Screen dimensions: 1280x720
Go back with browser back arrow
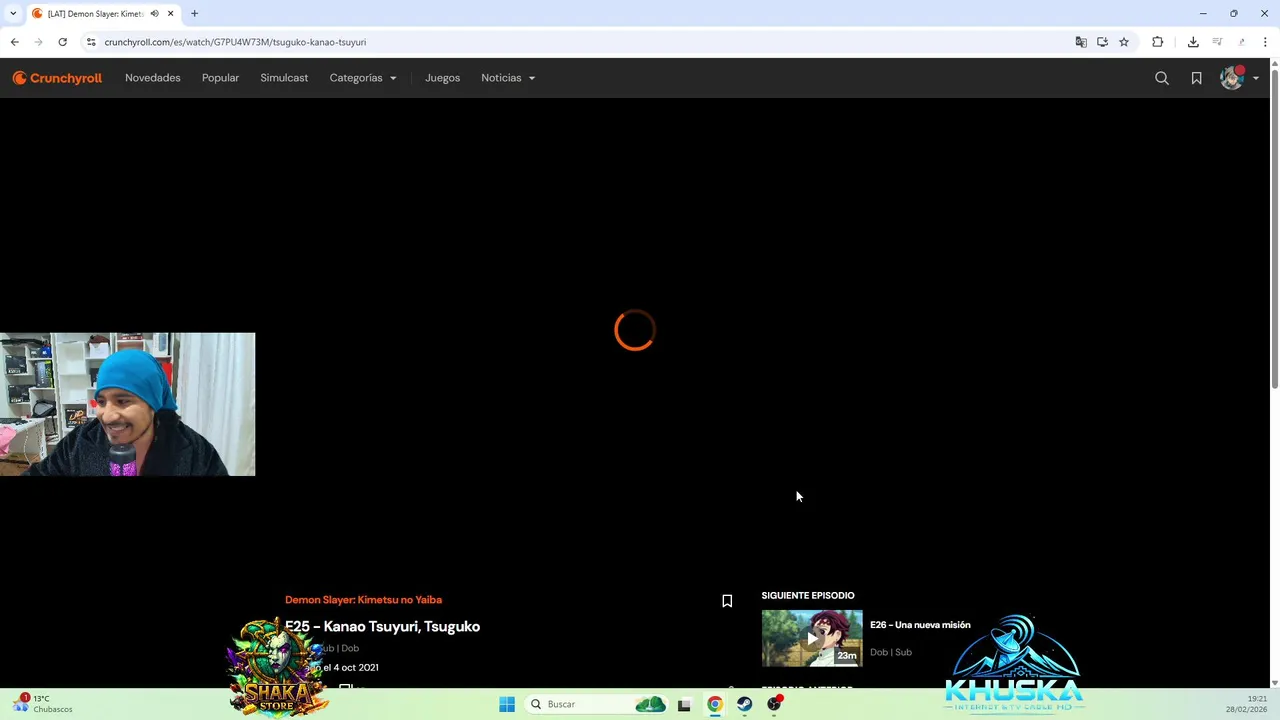[14, 42]
